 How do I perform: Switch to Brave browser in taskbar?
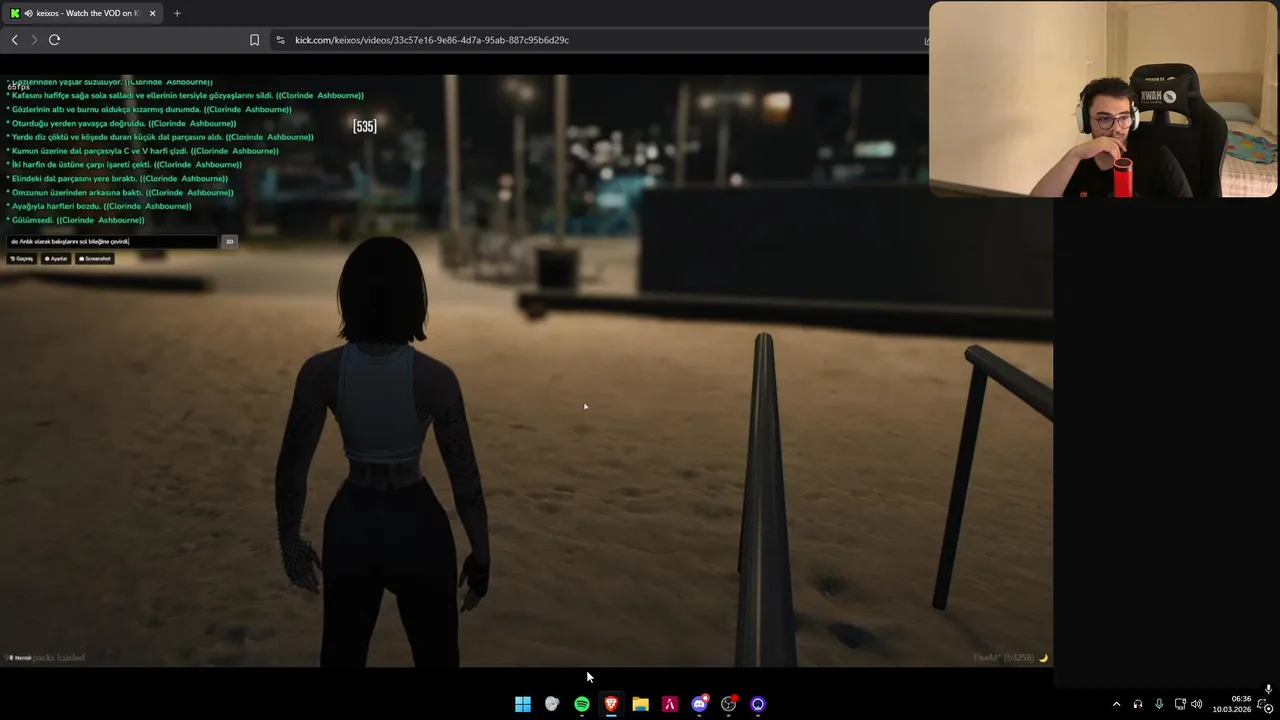(x=611, y=704)
